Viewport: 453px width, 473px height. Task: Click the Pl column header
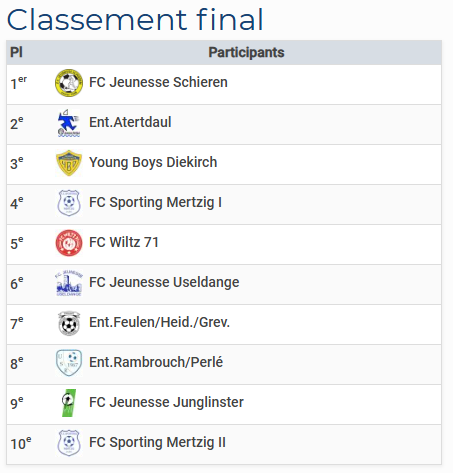click(16, 52)
